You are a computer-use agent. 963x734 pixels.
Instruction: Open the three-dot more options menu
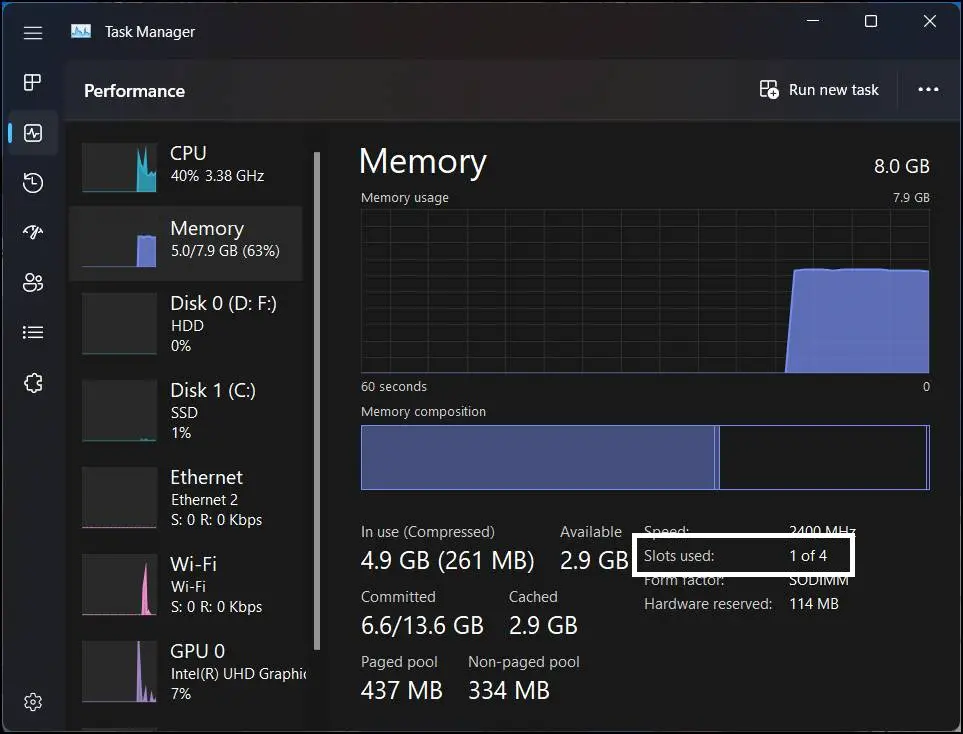(x=928, y=90)
